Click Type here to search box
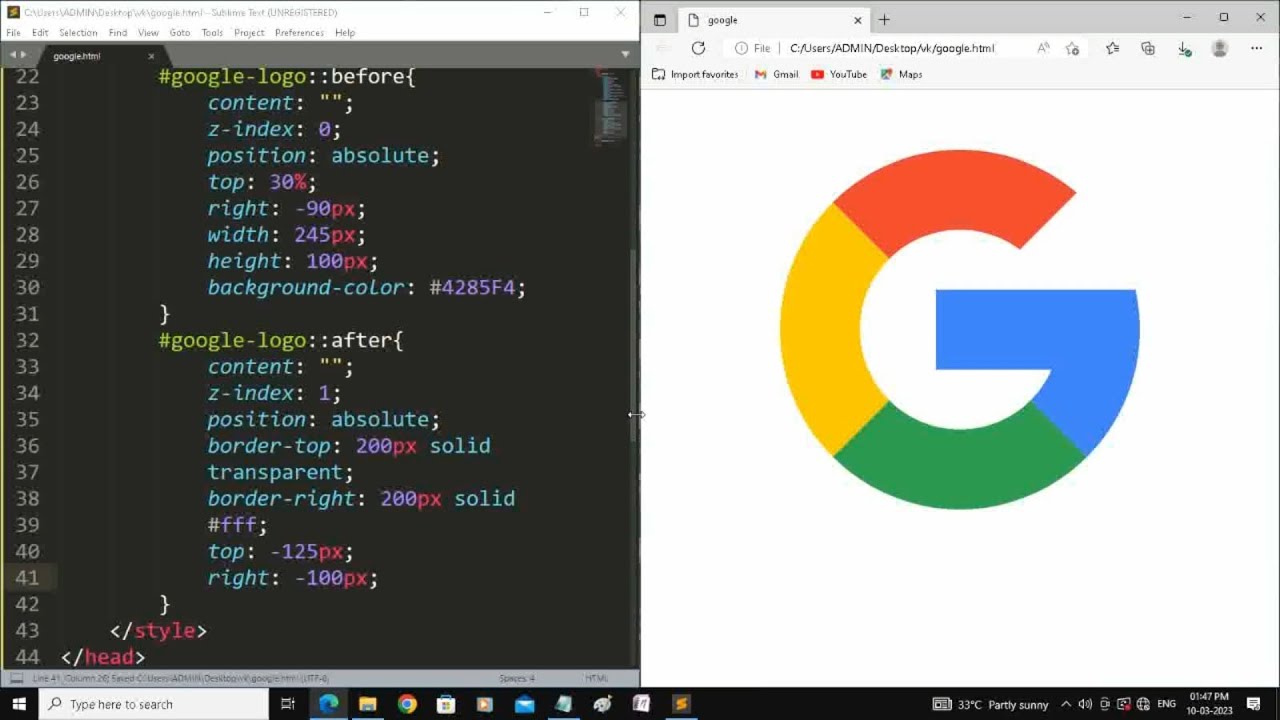 (154, 704)
